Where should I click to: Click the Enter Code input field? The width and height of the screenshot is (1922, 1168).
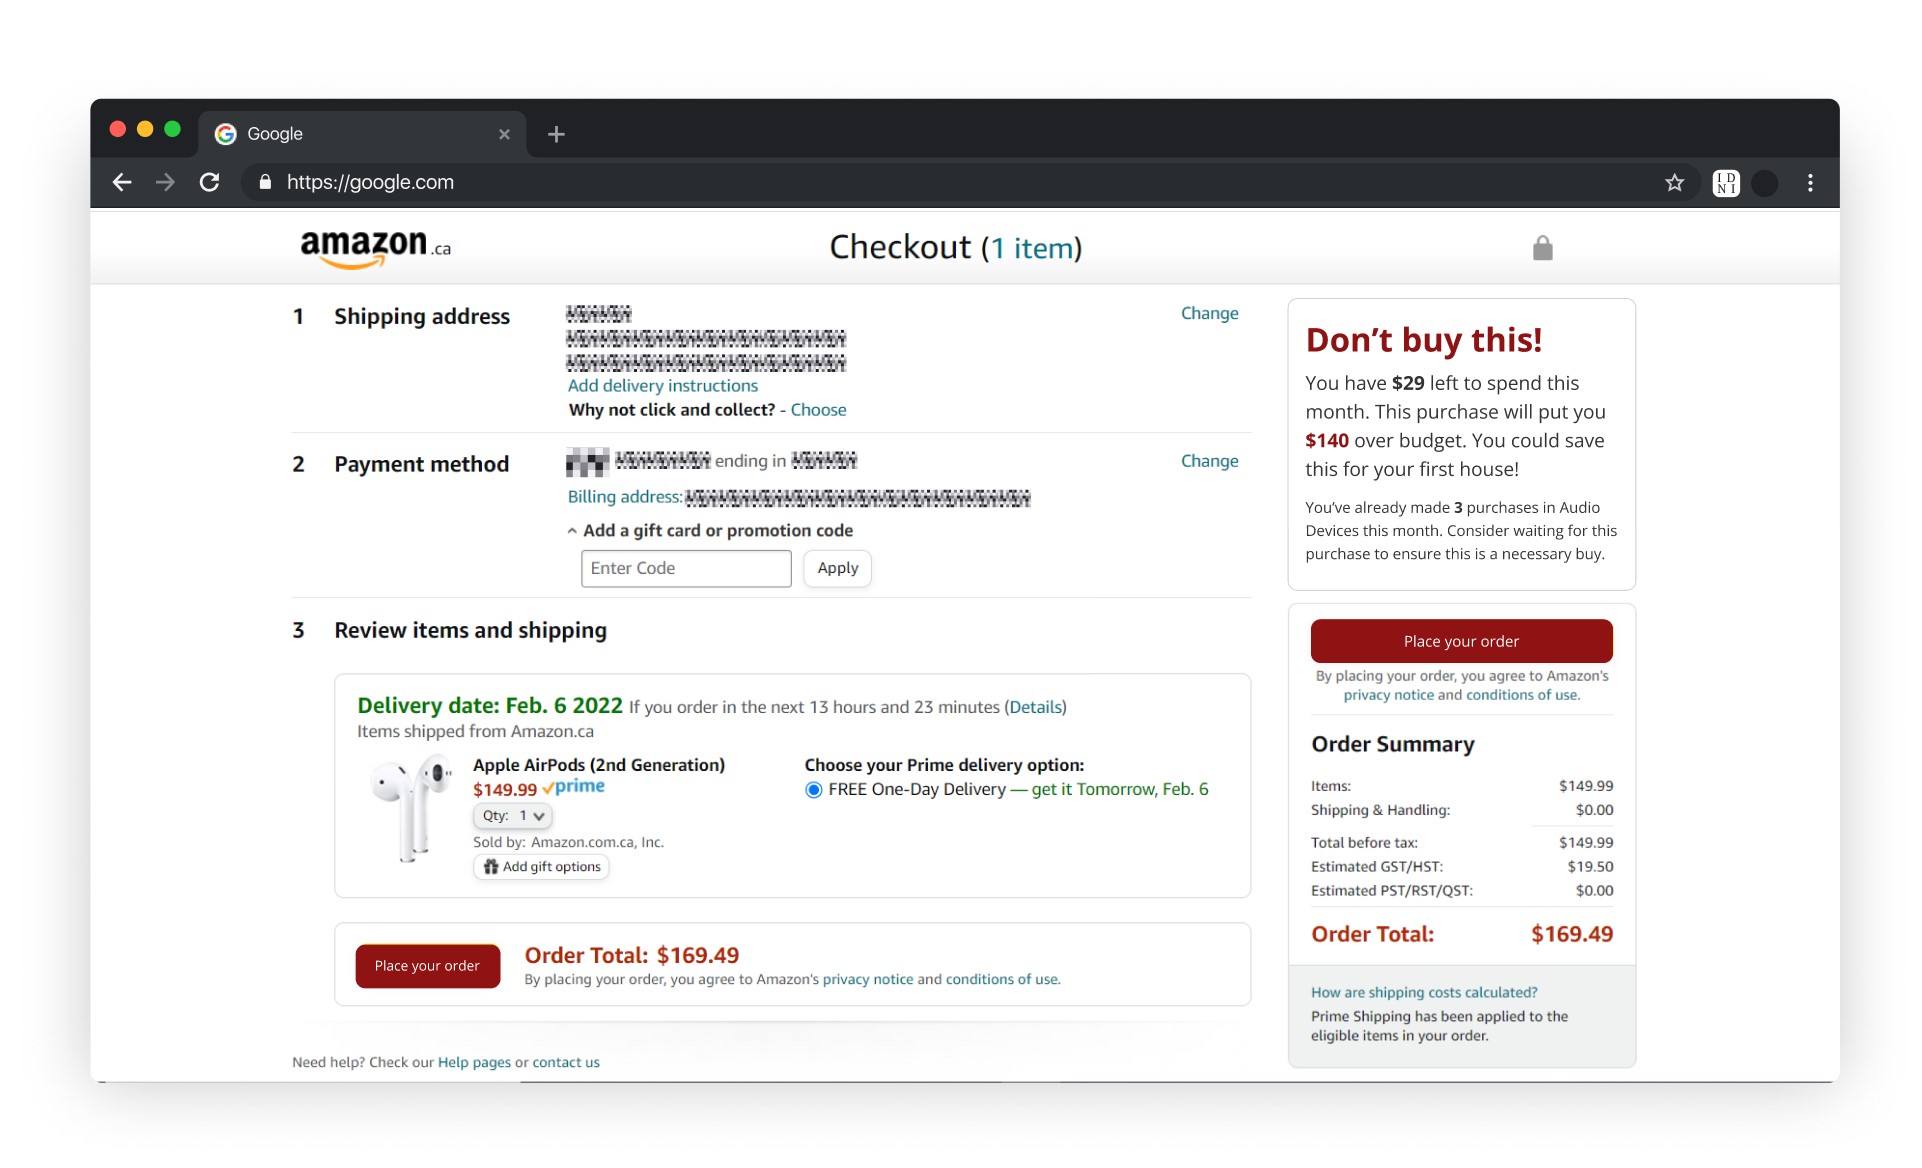(686, 568)
